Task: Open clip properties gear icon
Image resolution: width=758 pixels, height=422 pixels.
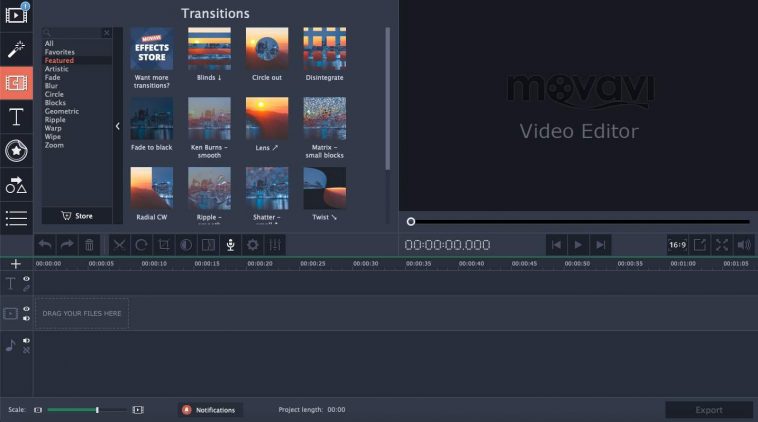Action: [252, 245]
